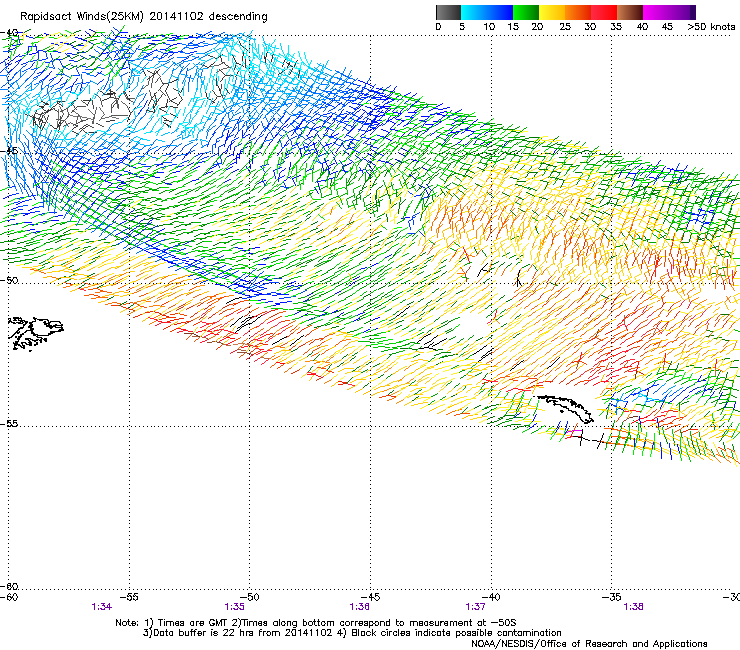Viewport: 740px width, 650px height.
Task: Click the cyan 5-10 knots legend swatch
Action: pos(474,12)
